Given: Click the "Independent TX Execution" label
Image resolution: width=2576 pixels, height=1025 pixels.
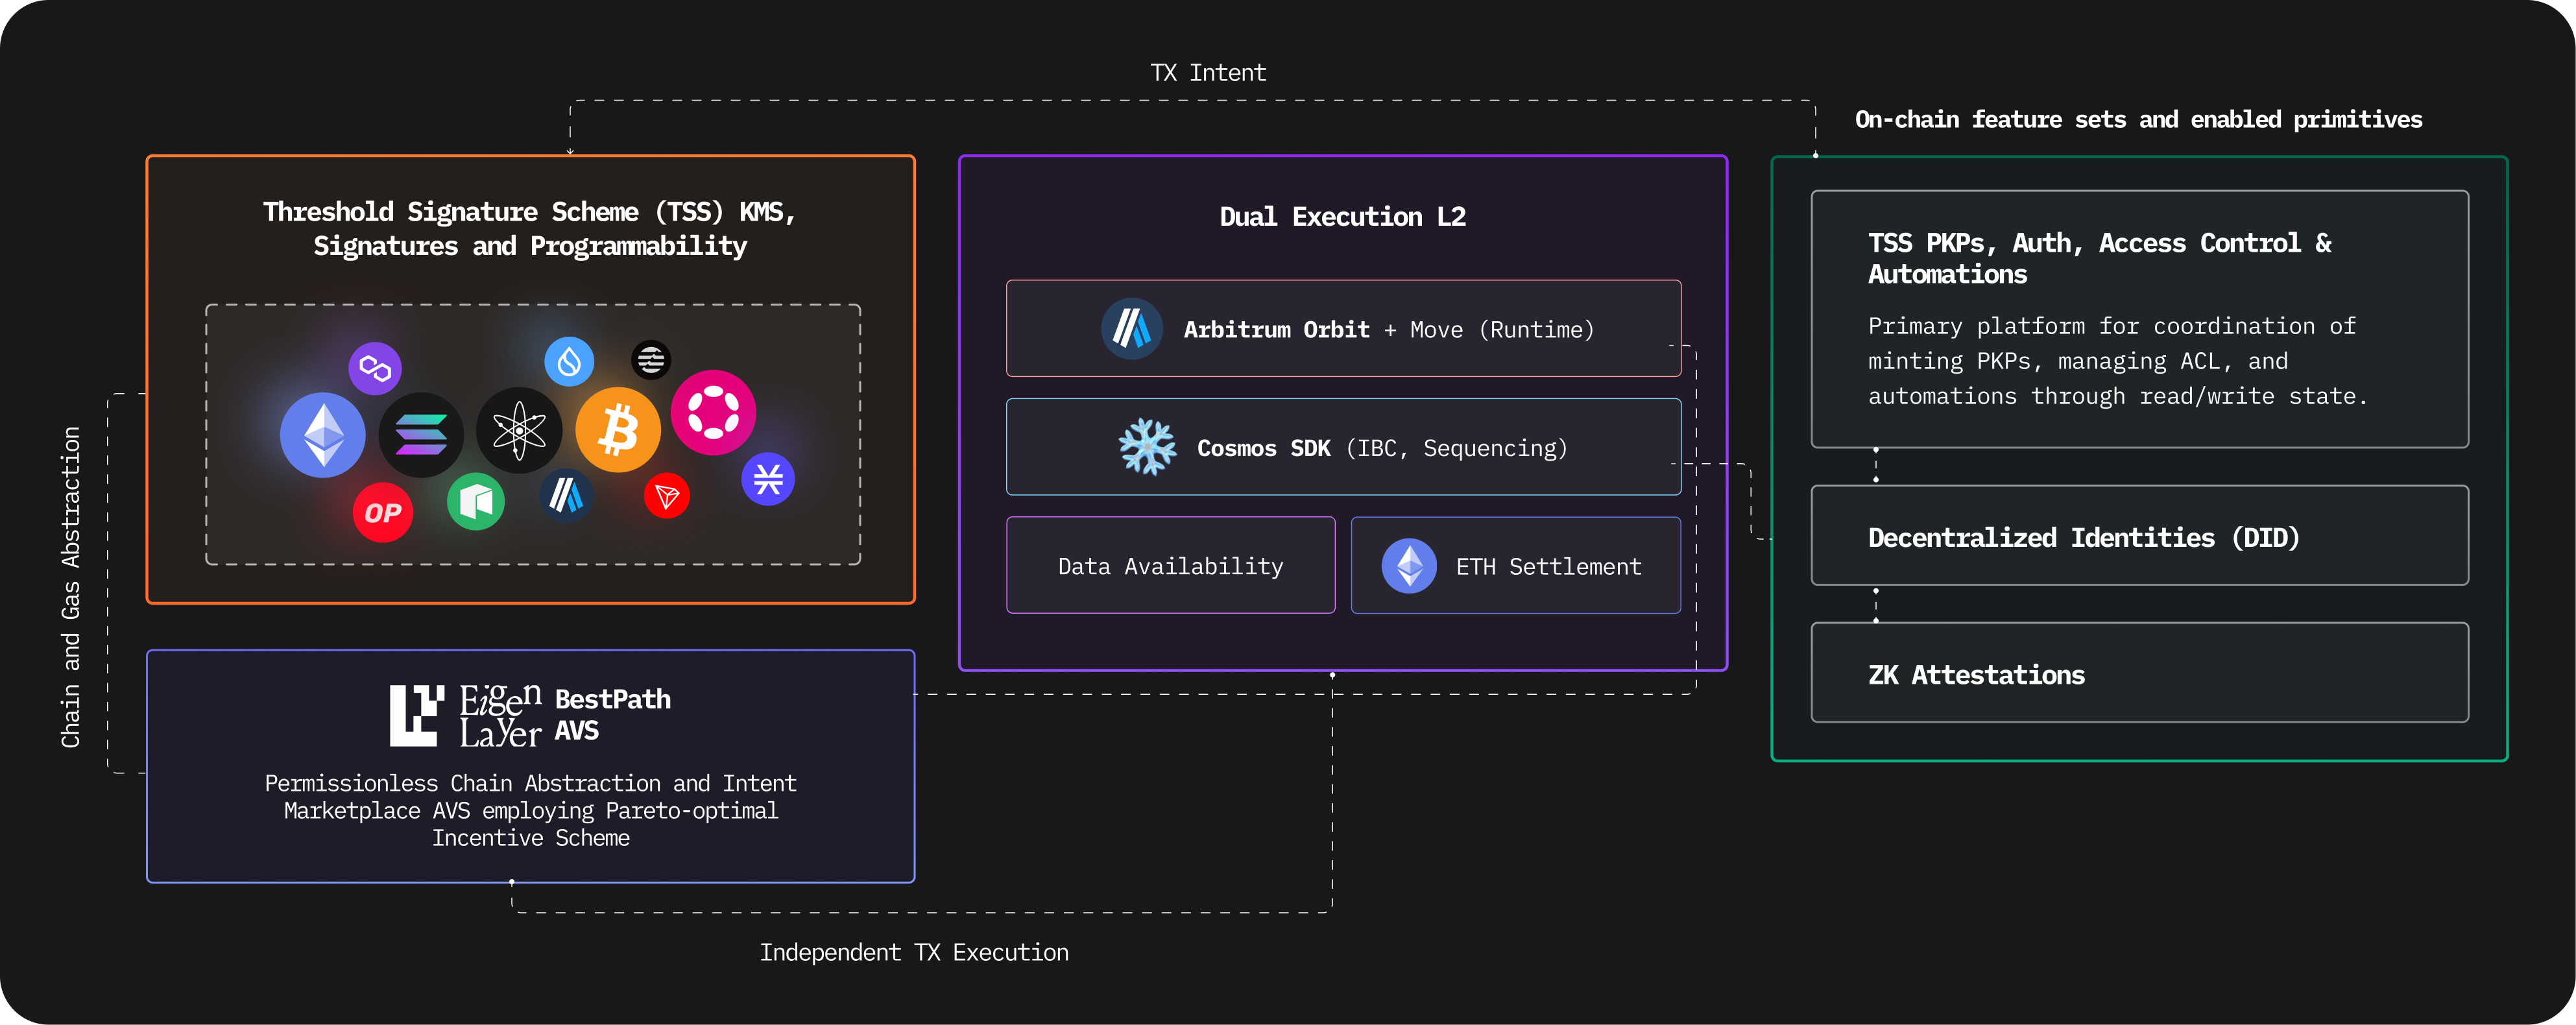Looking at the screenshot, I should coord(914,952).
